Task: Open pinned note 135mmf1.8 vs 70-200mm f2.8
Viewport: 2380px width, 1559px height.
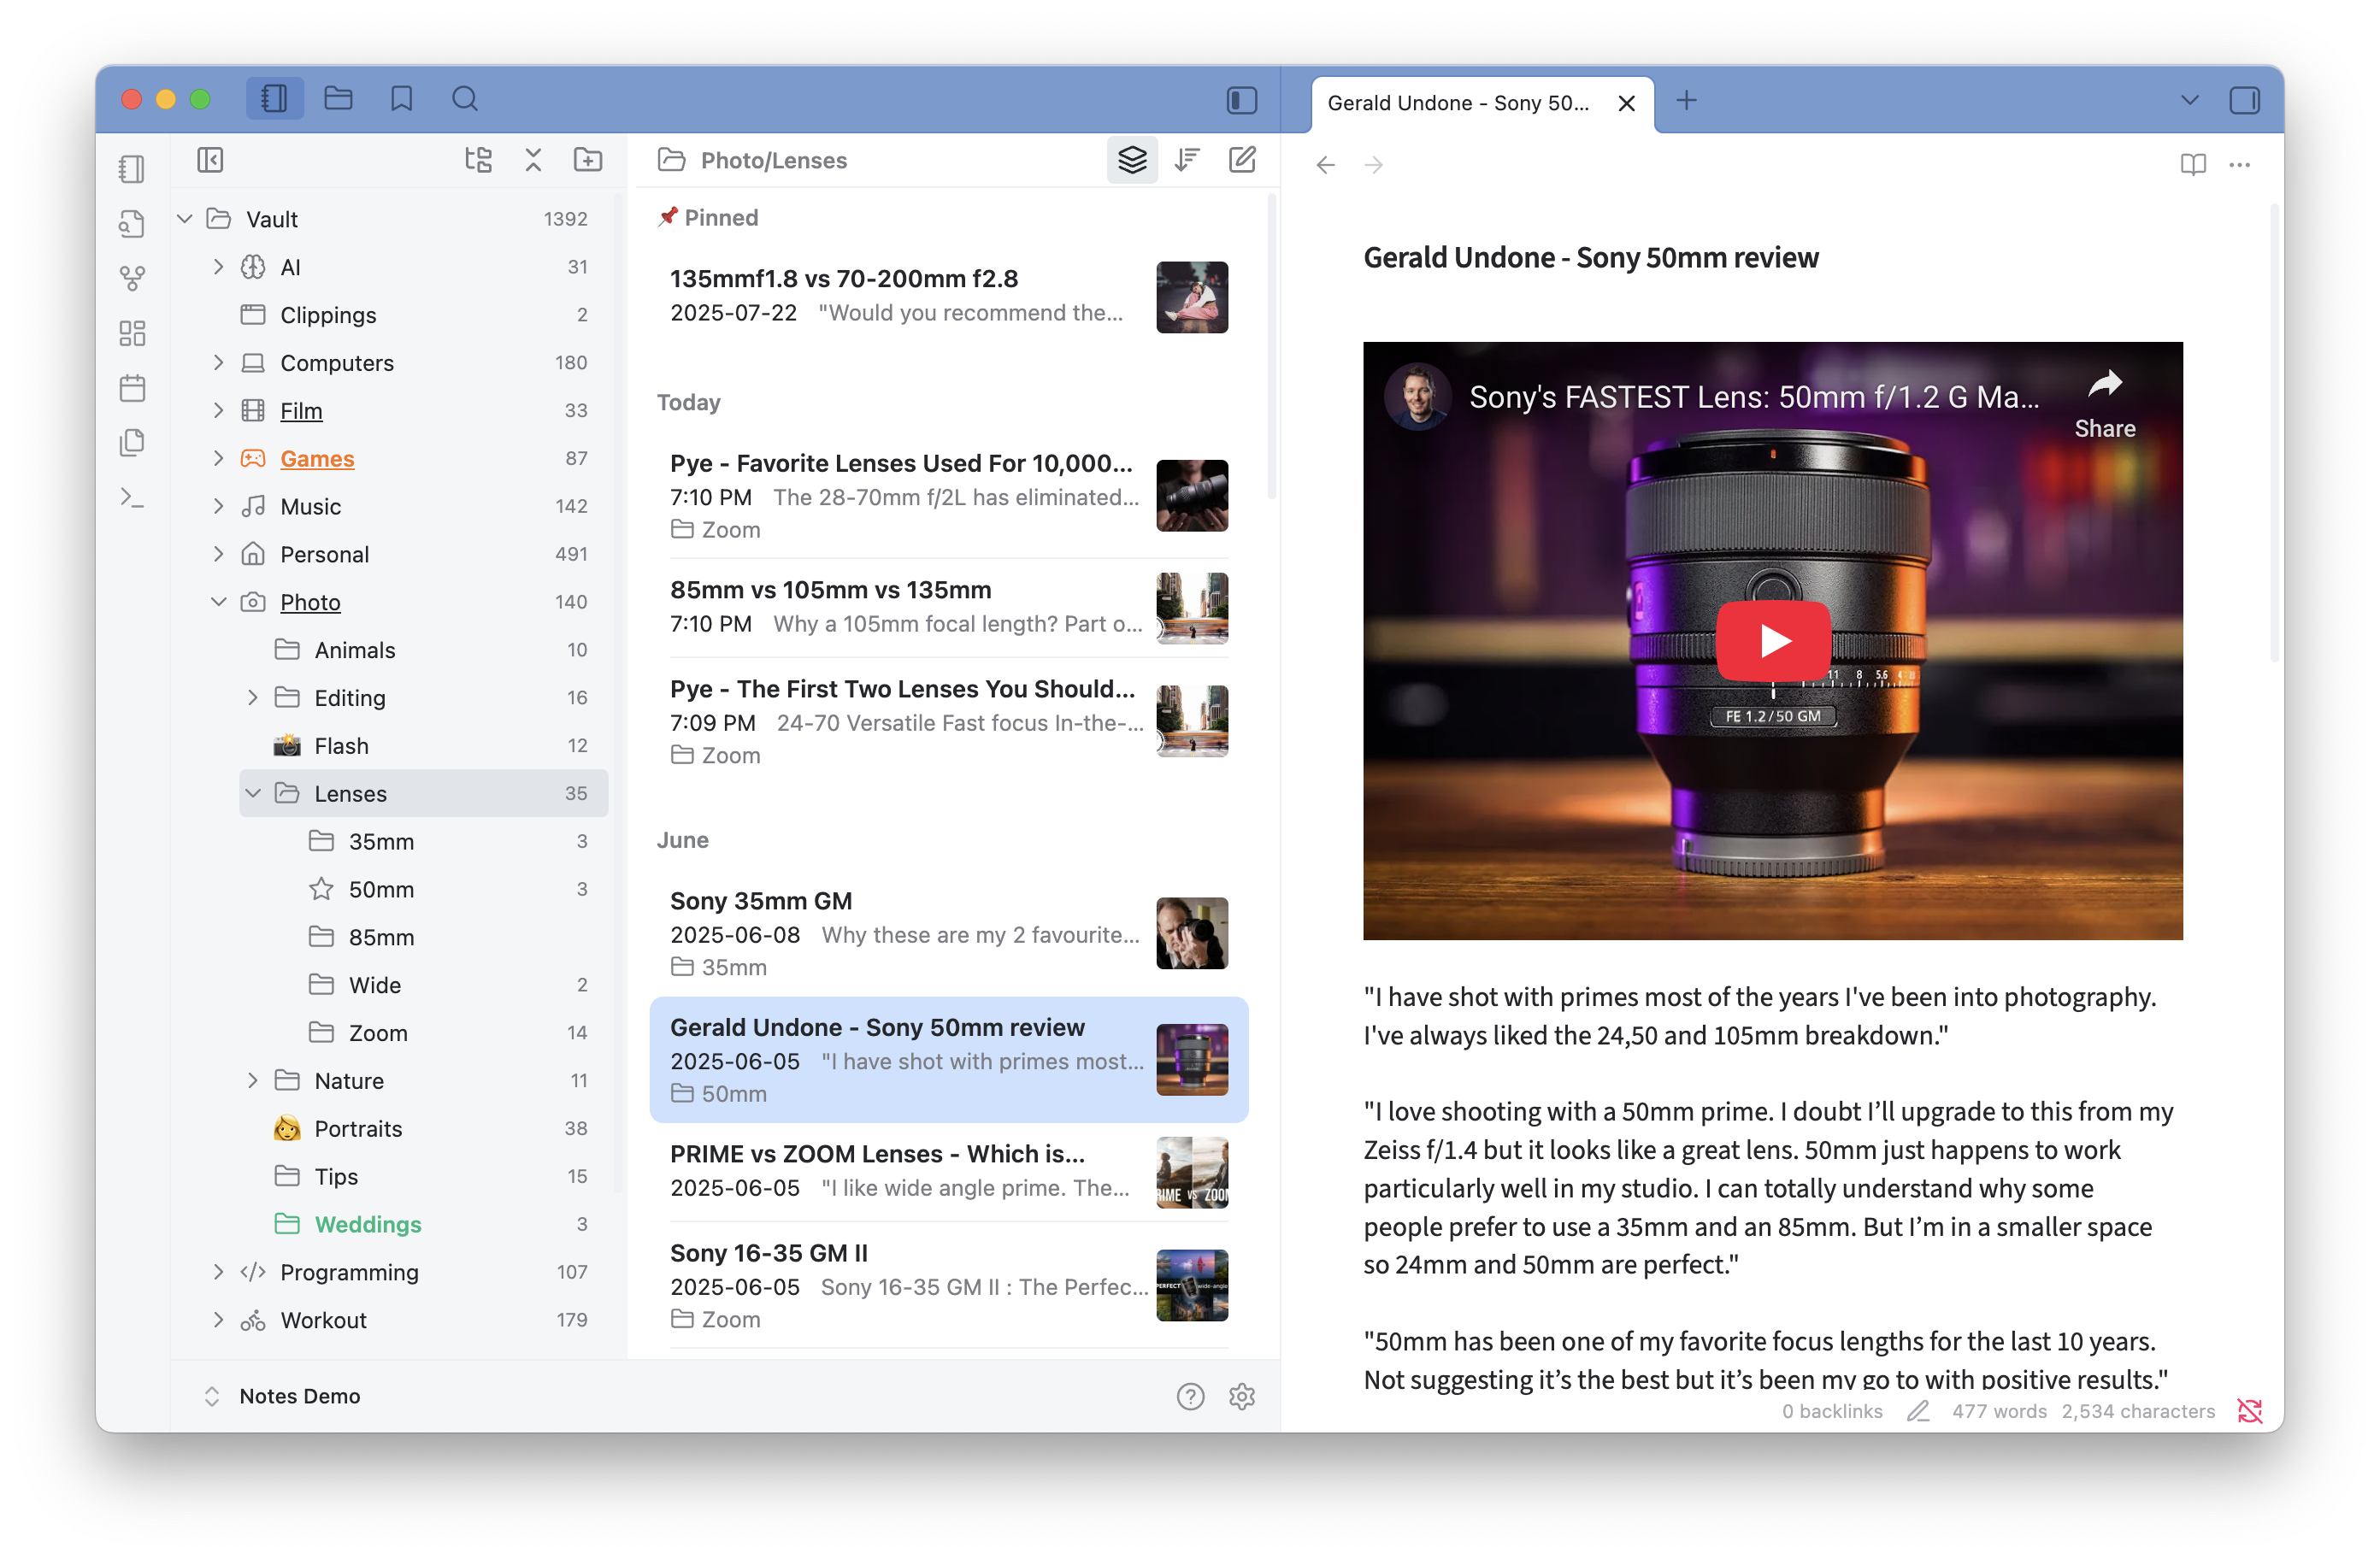Action: click(x=948, y=296)
